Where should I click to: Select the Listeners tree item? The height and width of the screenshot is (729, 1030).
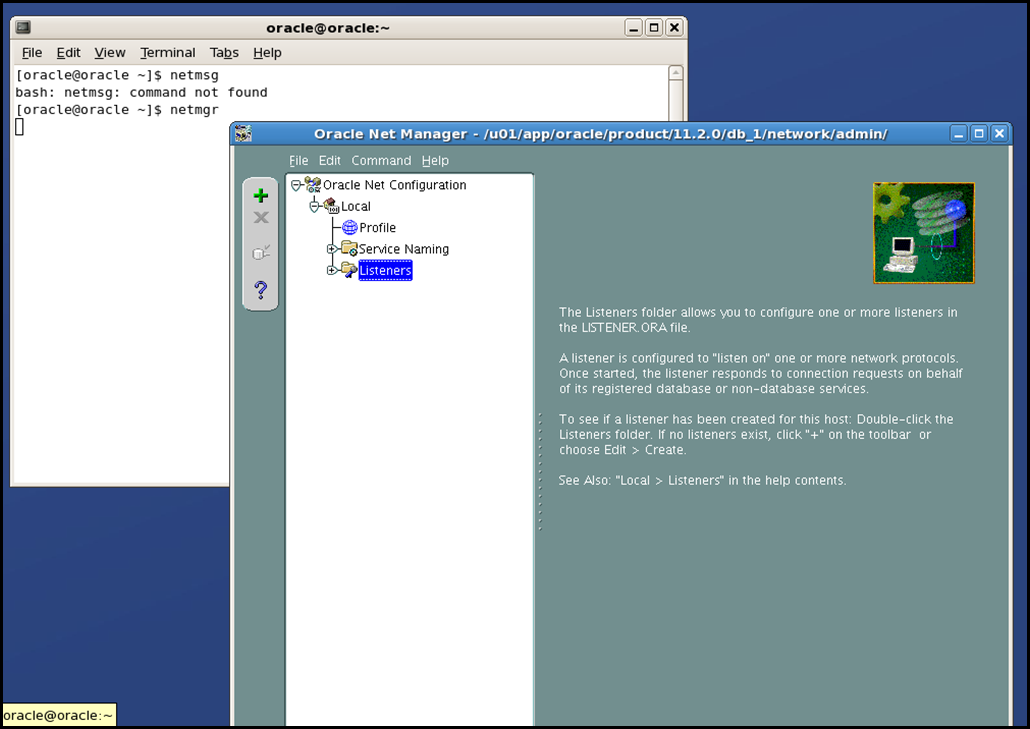coord(386,270)
